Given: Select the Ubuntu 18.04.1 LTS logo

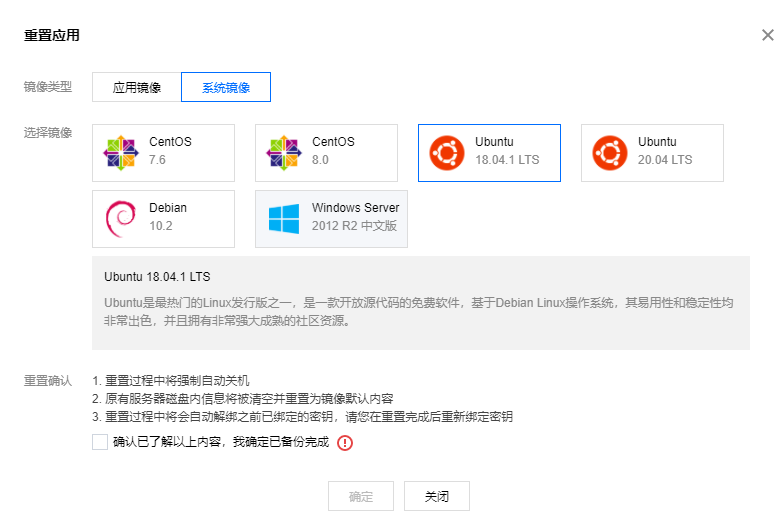Looking at the screenshot, I should pyautogui.click(x=446, y=153).
